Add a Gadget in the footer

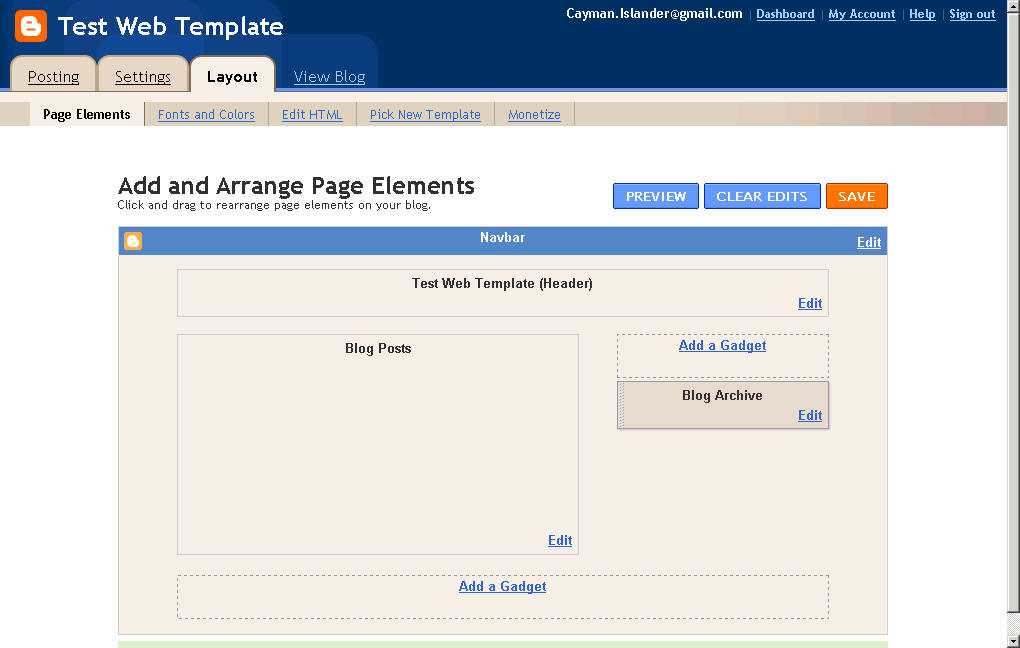502,586
